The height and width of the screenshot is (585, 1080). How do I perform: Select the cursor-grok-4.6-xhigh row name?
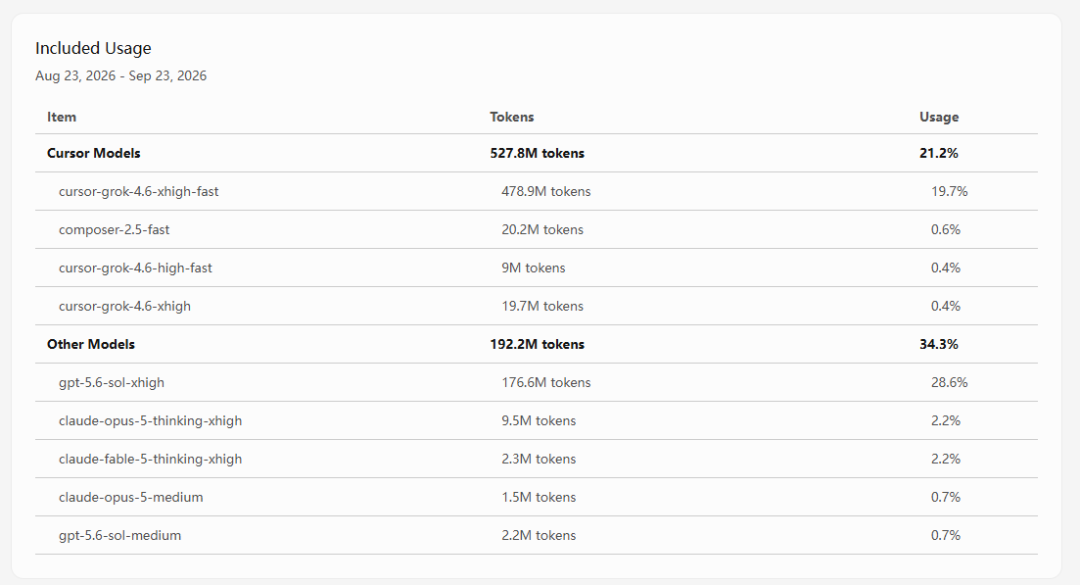click(125, 306)
